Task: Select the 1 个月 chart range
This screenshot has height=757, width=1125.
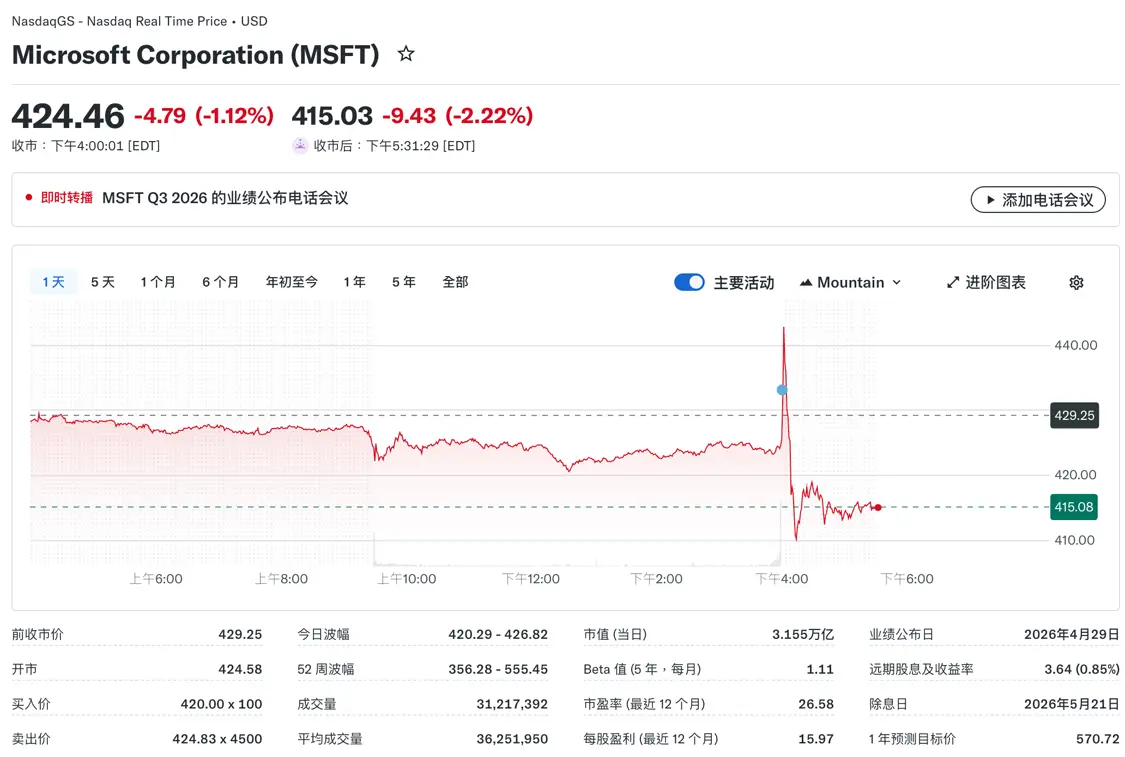Action: coord(158,282)
